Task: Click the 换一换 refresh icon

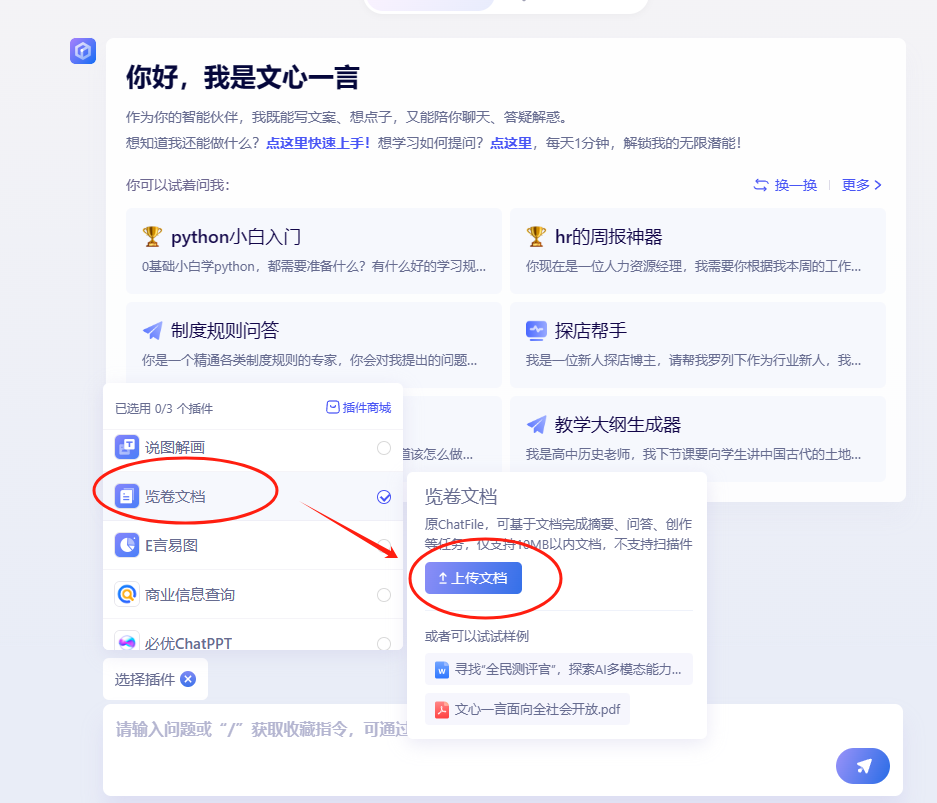Action: point(761,185)
